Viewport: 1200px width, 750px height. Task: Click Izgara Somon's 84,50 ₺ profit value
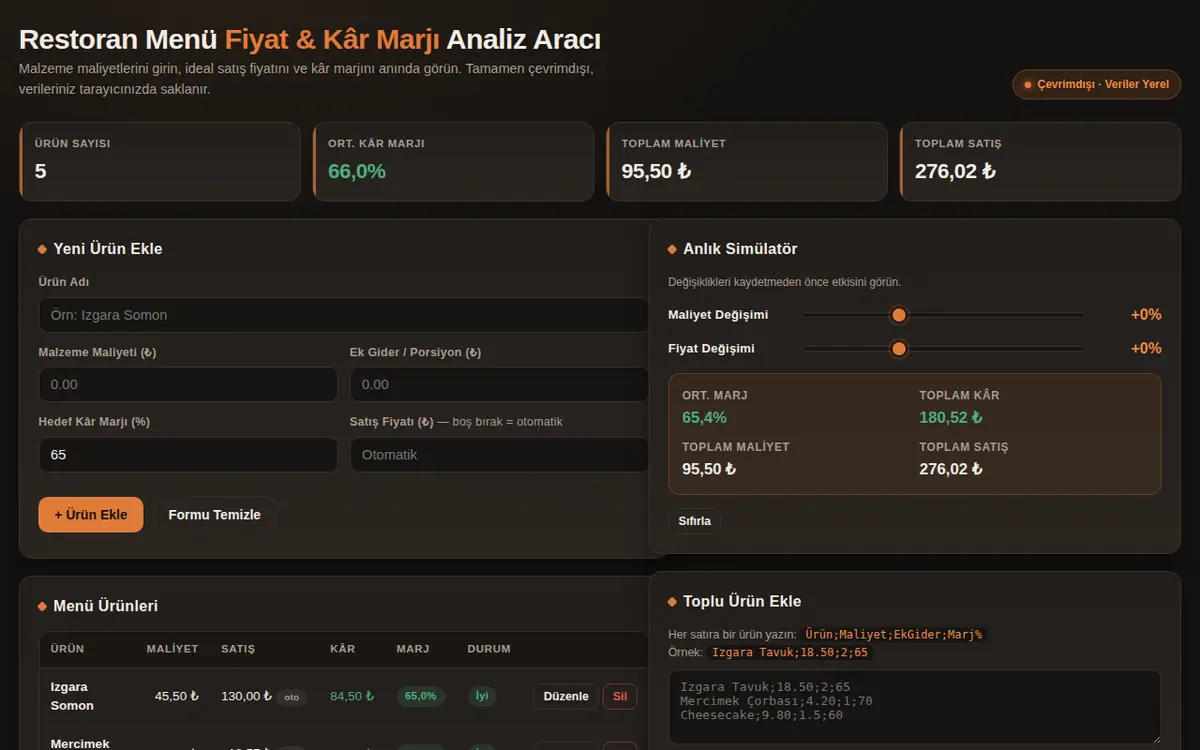352,696
